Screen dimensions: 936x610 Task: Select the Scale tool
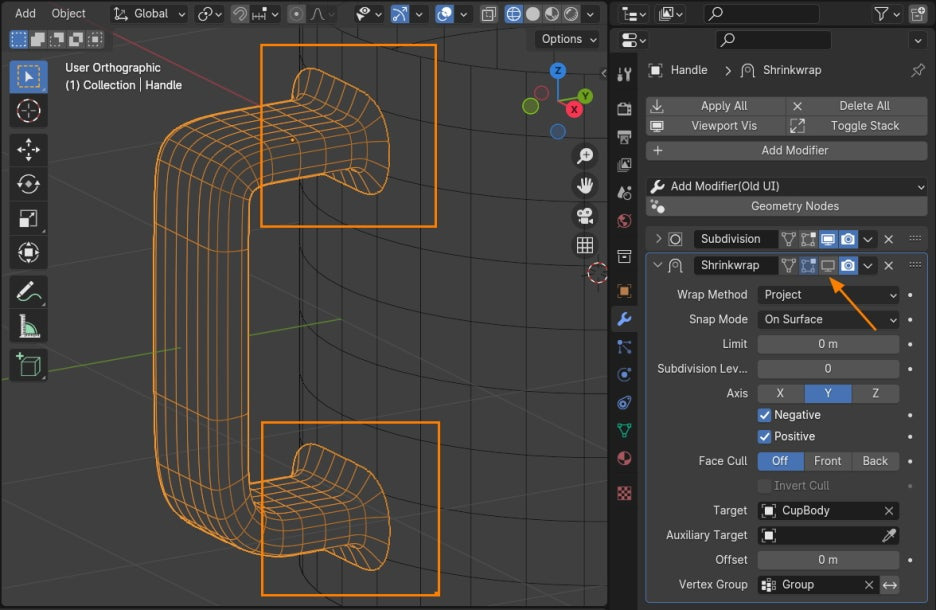point(28,218)
